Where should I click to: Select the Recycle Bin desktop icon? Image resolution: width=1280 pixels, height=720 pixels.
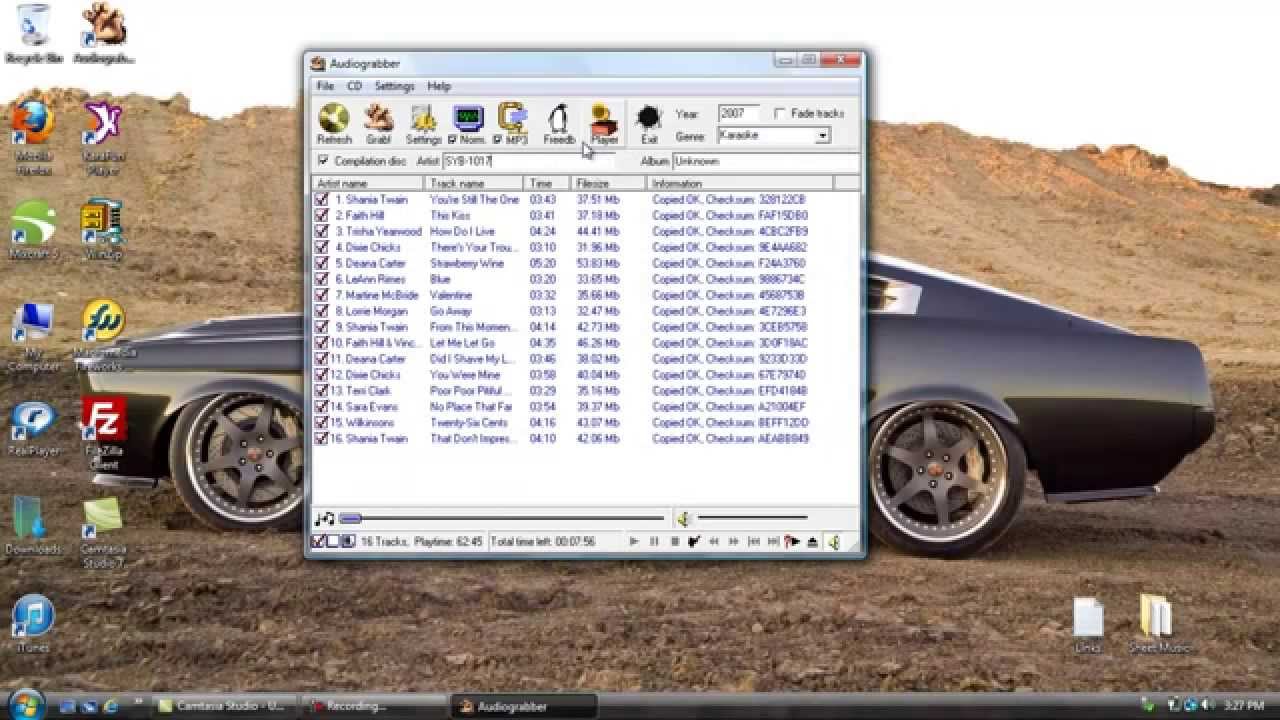click(33, 34)
